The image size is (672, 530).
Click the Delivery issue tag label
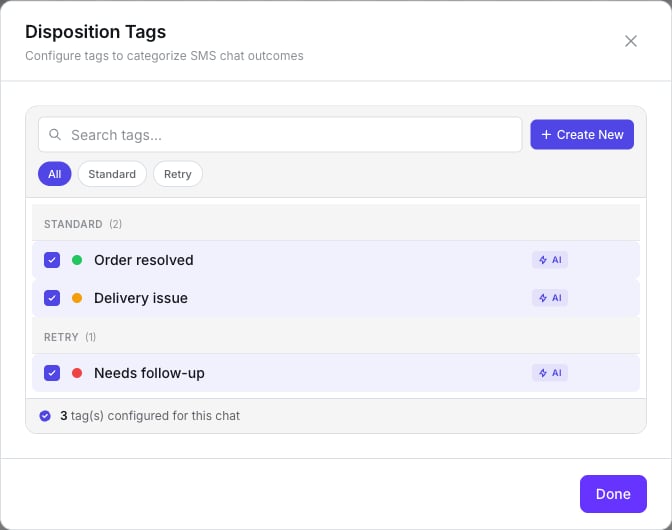tap(141, 298)
